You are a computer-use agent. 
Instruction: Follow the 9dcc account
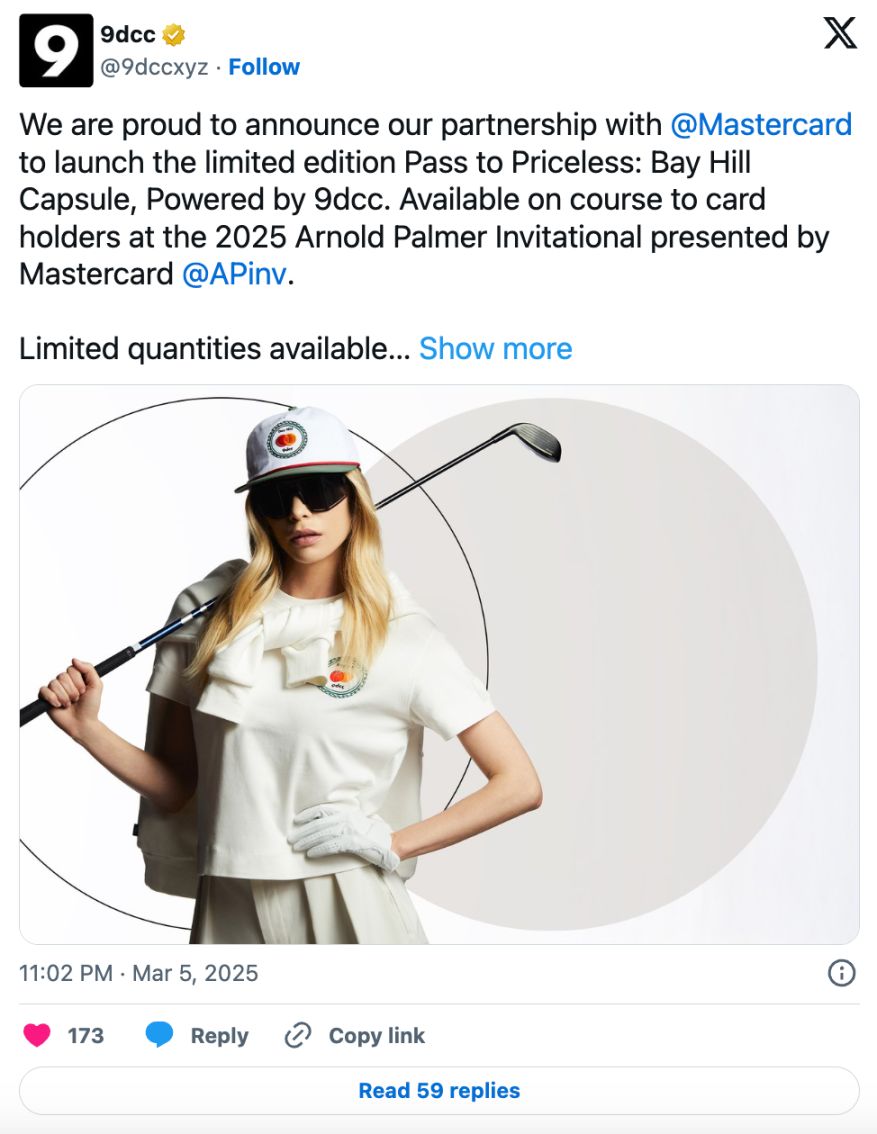(x=264, y=67)
